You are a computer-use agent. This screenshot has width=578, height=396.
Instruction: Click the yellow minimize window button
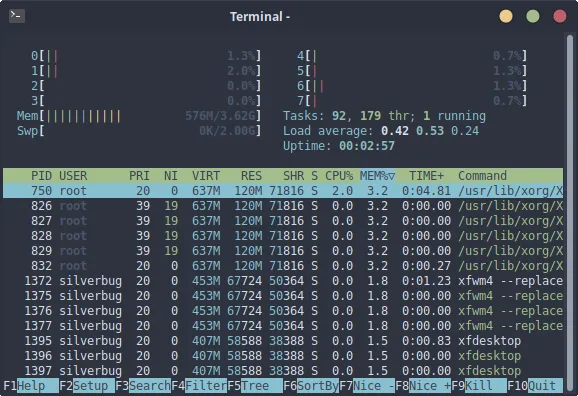pyautogui.click(x=506, y=16)
